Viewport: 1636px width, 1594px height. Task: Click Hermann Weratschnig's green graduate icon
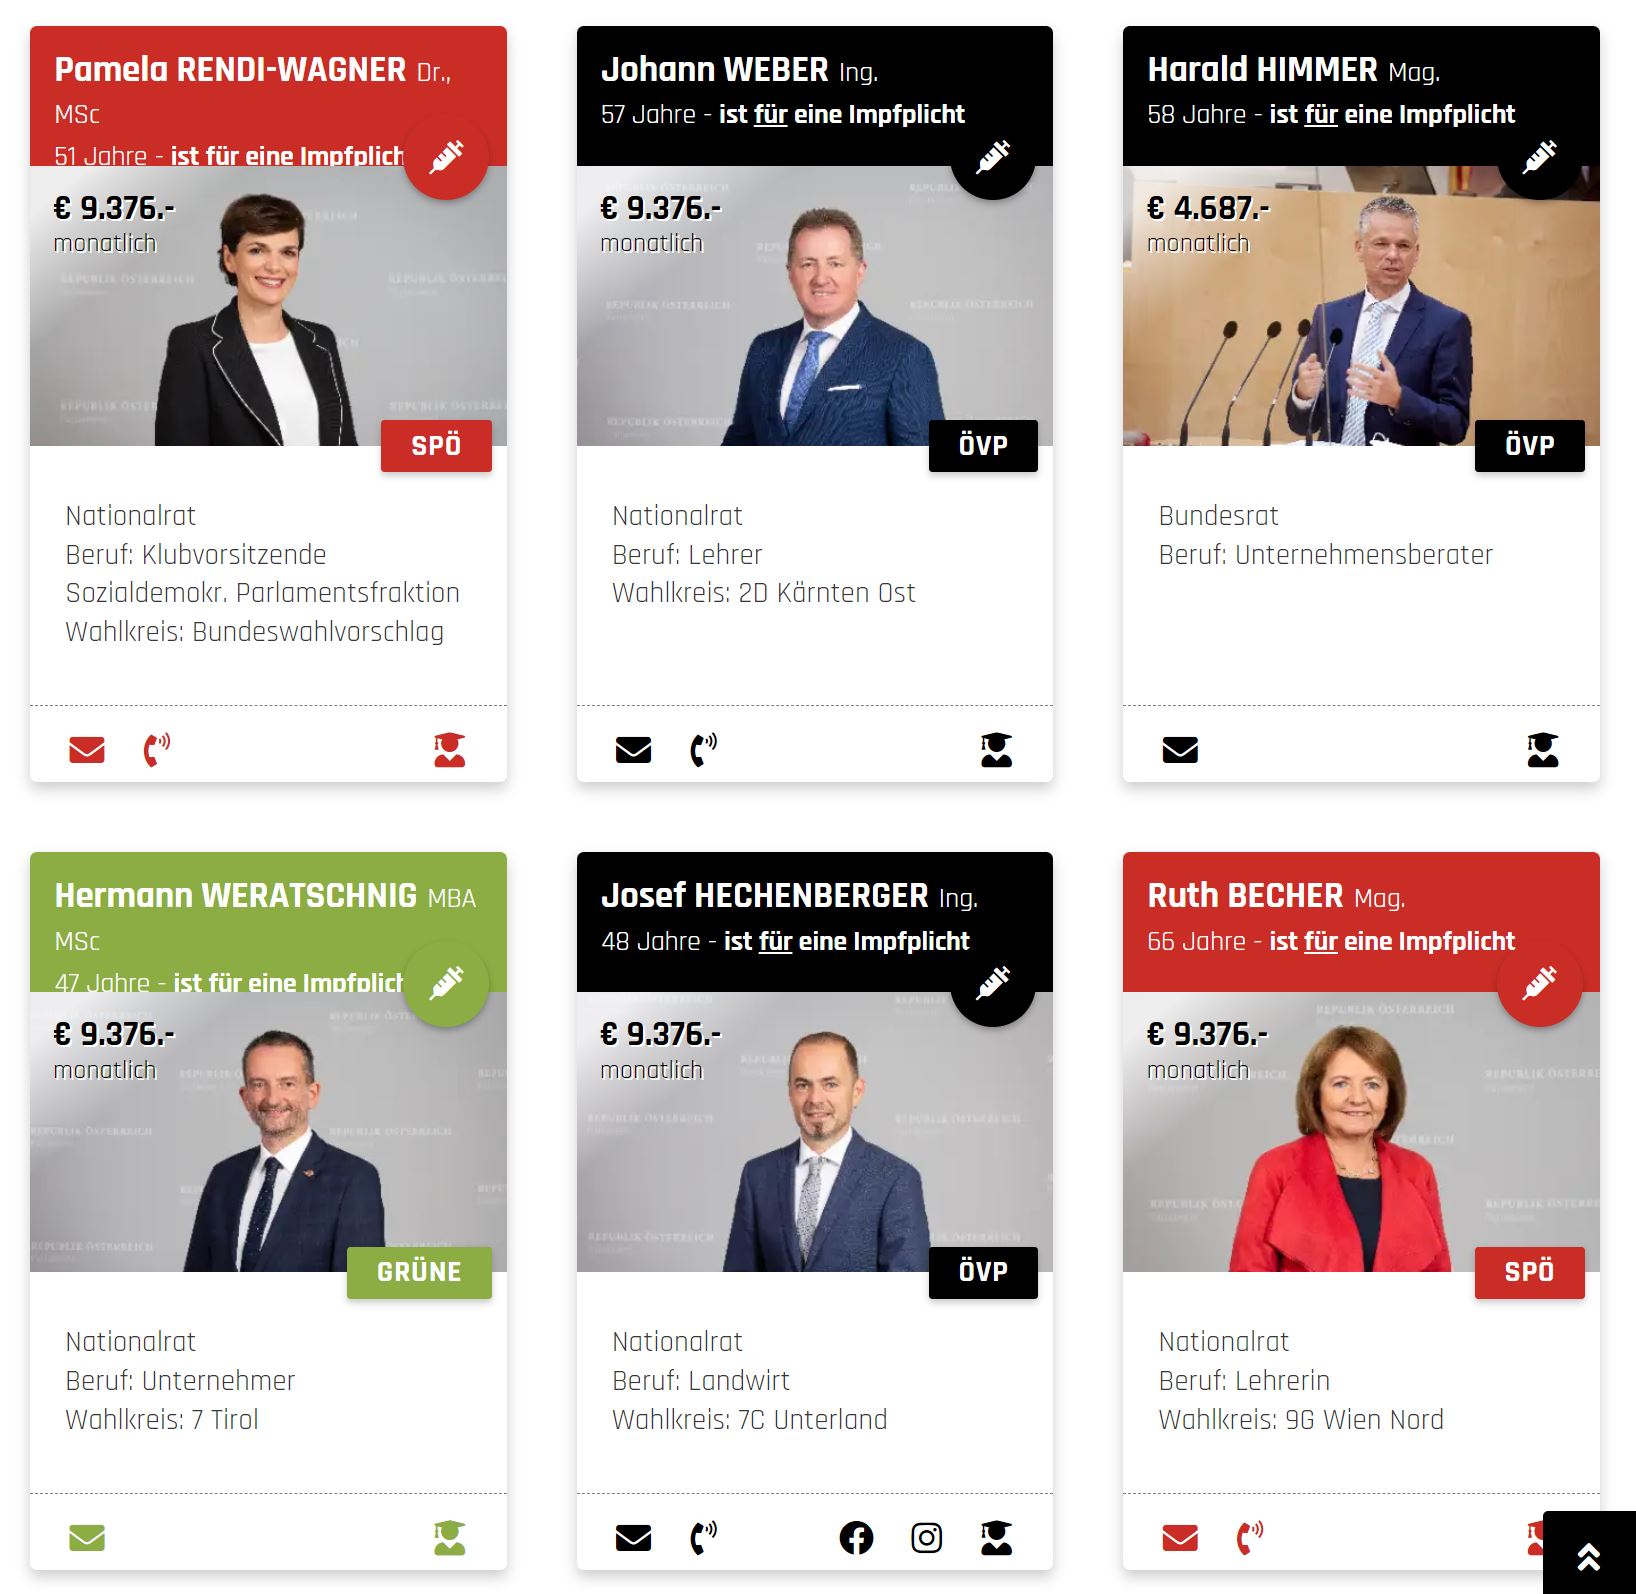click(450, 1537)
